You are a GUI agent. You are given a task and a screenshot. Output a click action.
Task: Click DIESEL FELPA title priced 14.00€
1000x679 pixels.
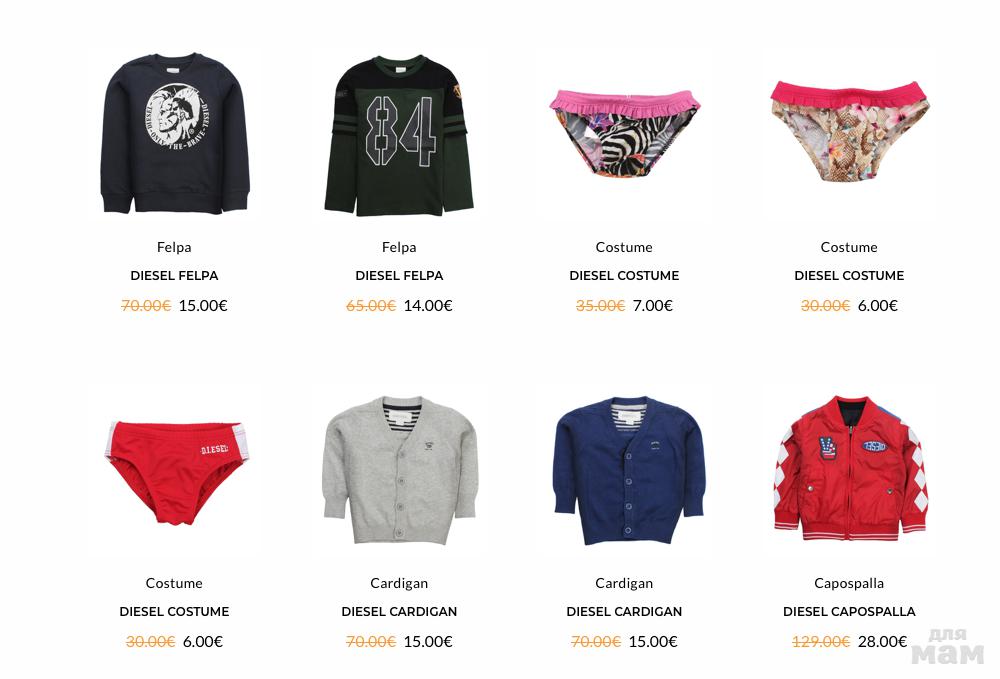(x=399, y=275)
